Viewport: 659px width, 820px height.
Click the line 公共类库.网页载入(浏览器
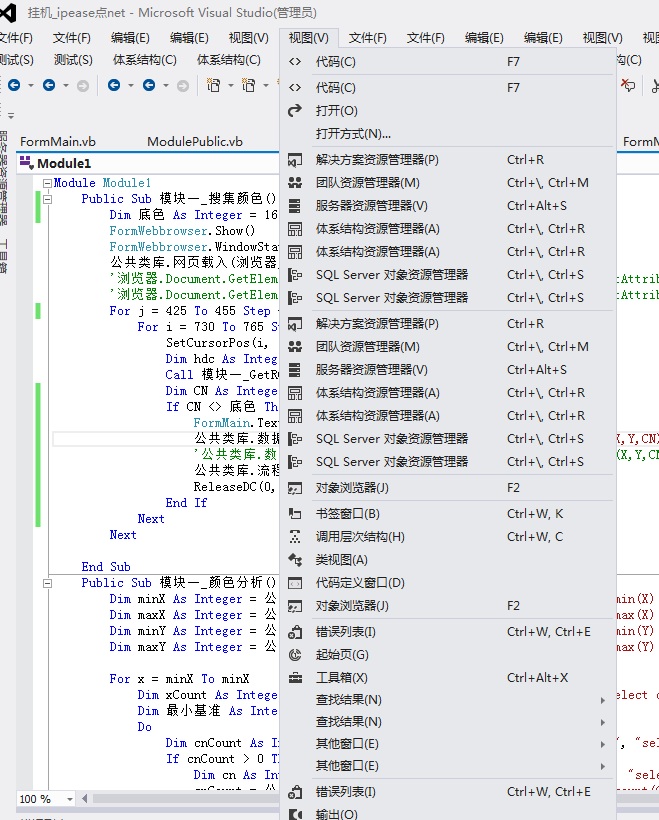pos(194,263)
